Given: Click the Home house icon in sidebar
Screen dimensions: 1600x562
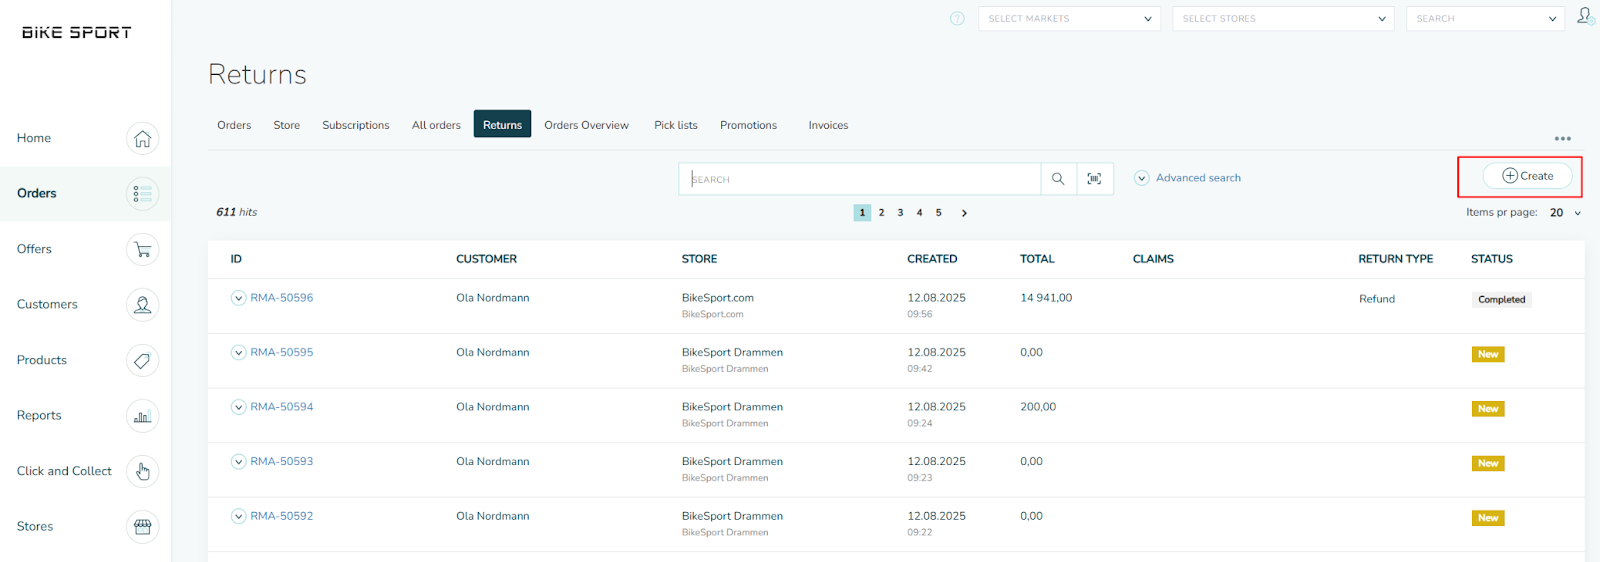Looking at the screenshot, I should coord(142,139).
